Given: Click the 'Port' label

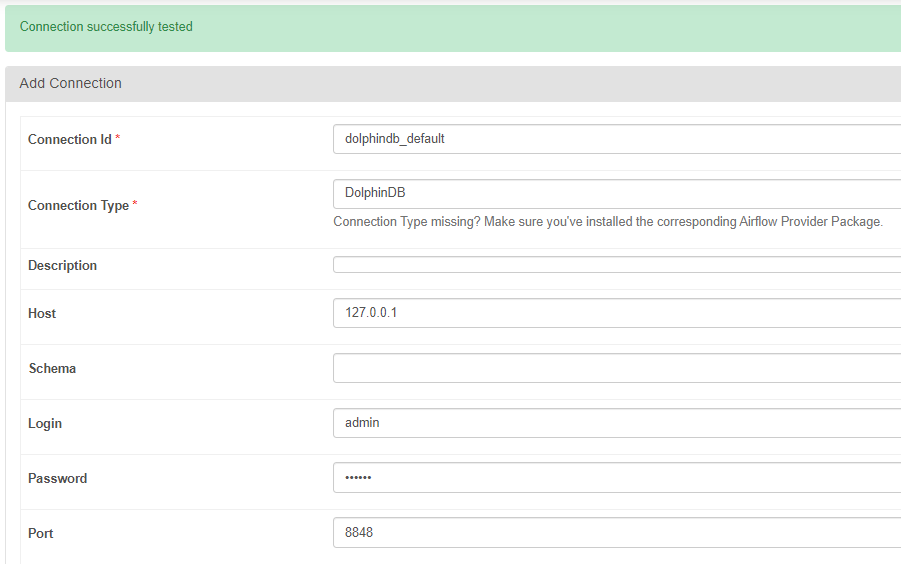Looking at the screenshot, I should click(x=40, y=534).
